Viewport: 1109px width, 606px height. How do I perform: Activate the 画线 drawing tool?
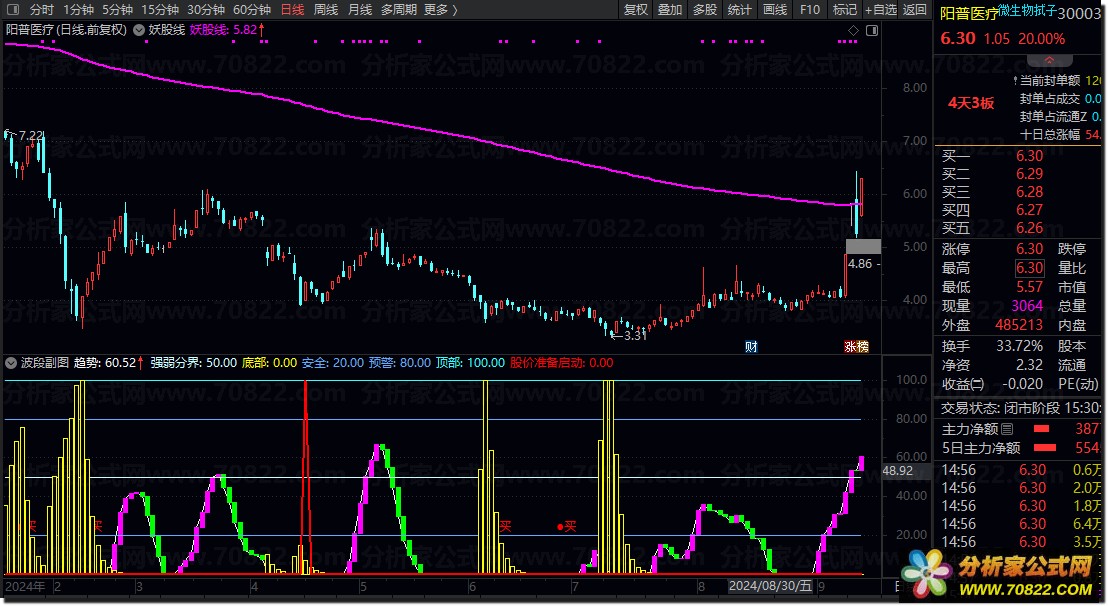(775, 10)
